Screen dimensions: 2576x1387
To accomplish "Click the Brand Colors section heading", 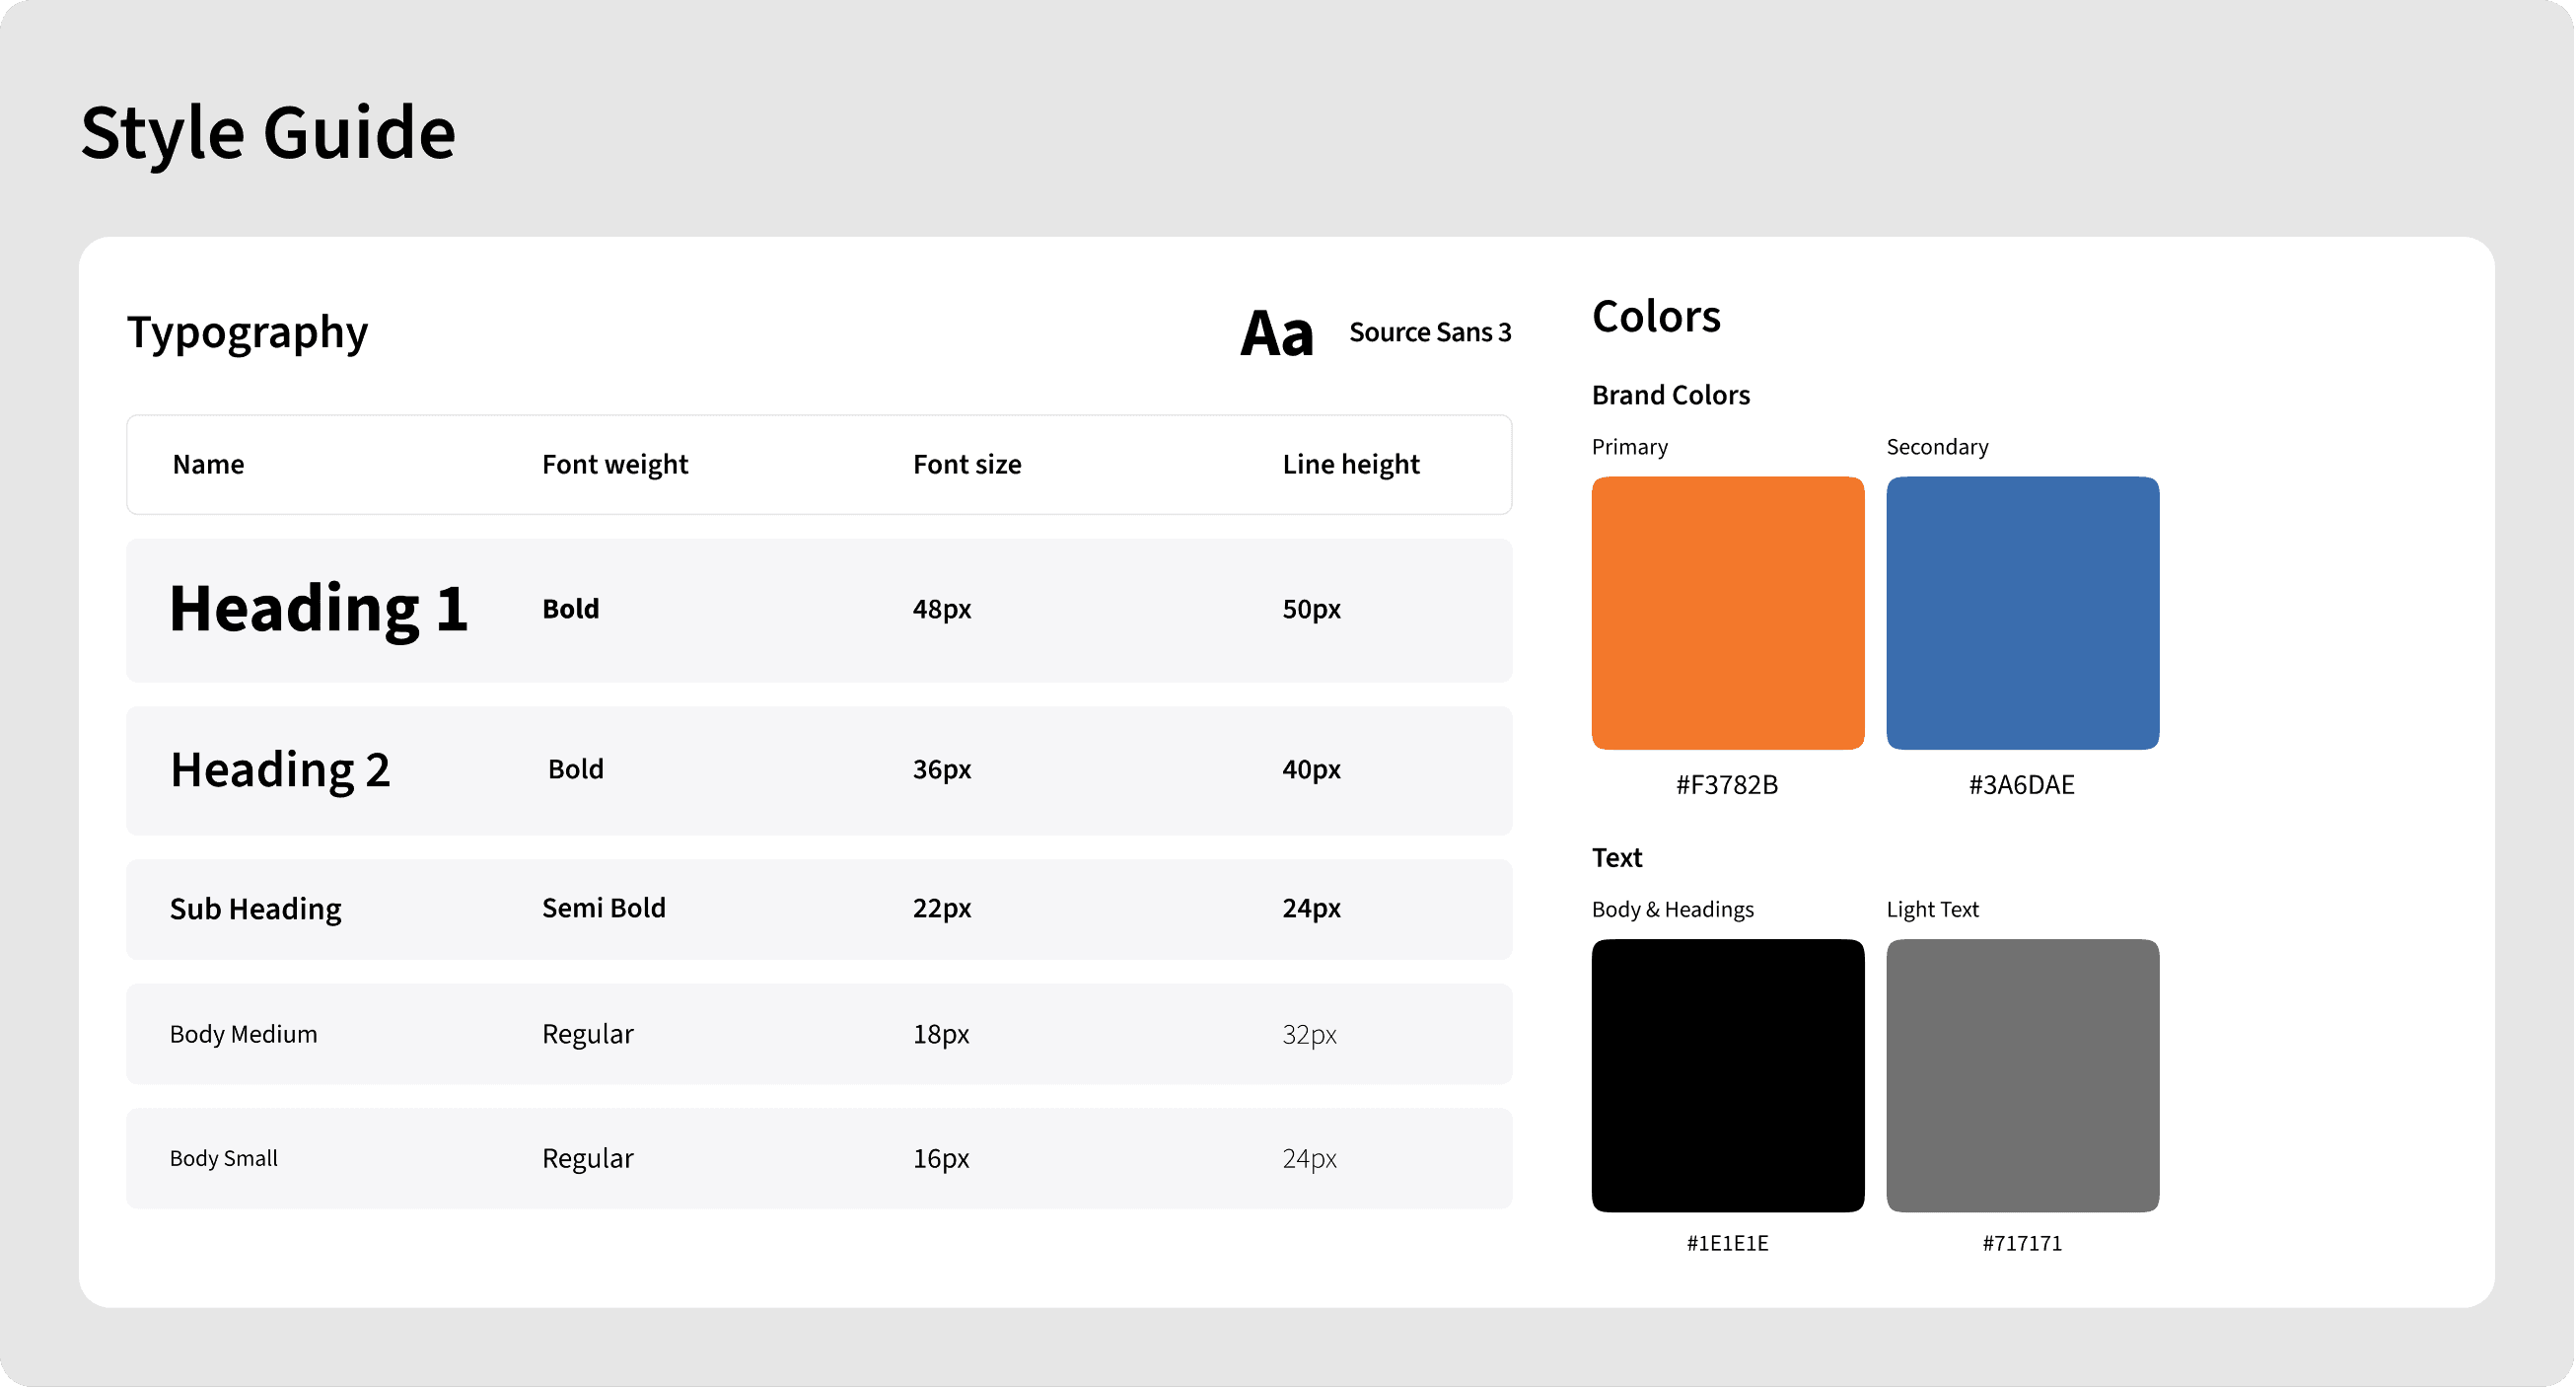I will pyautogui.click(x=1670, y=395).
